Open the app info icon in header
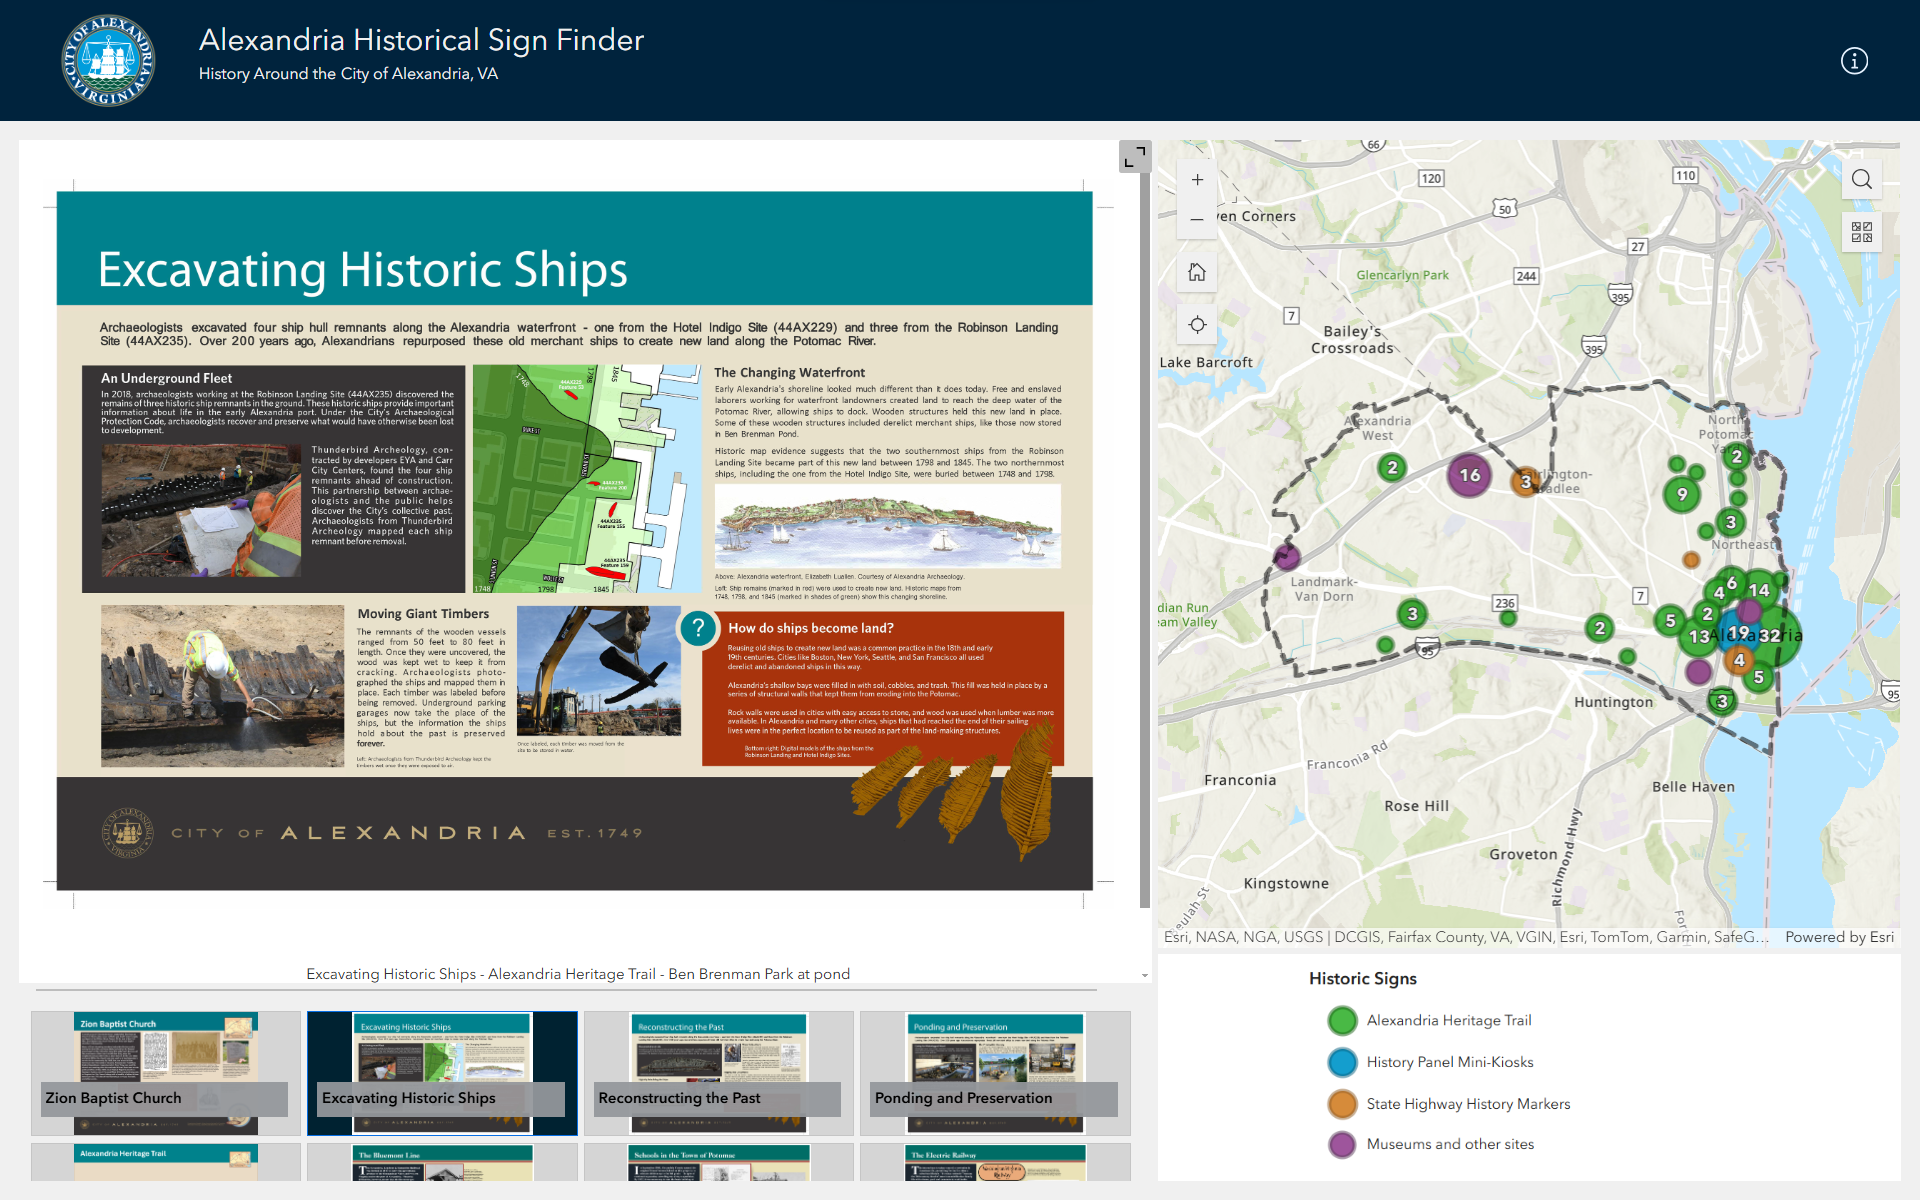1920x1200 pixels. pyautogui.click(x=1854, y=61)
